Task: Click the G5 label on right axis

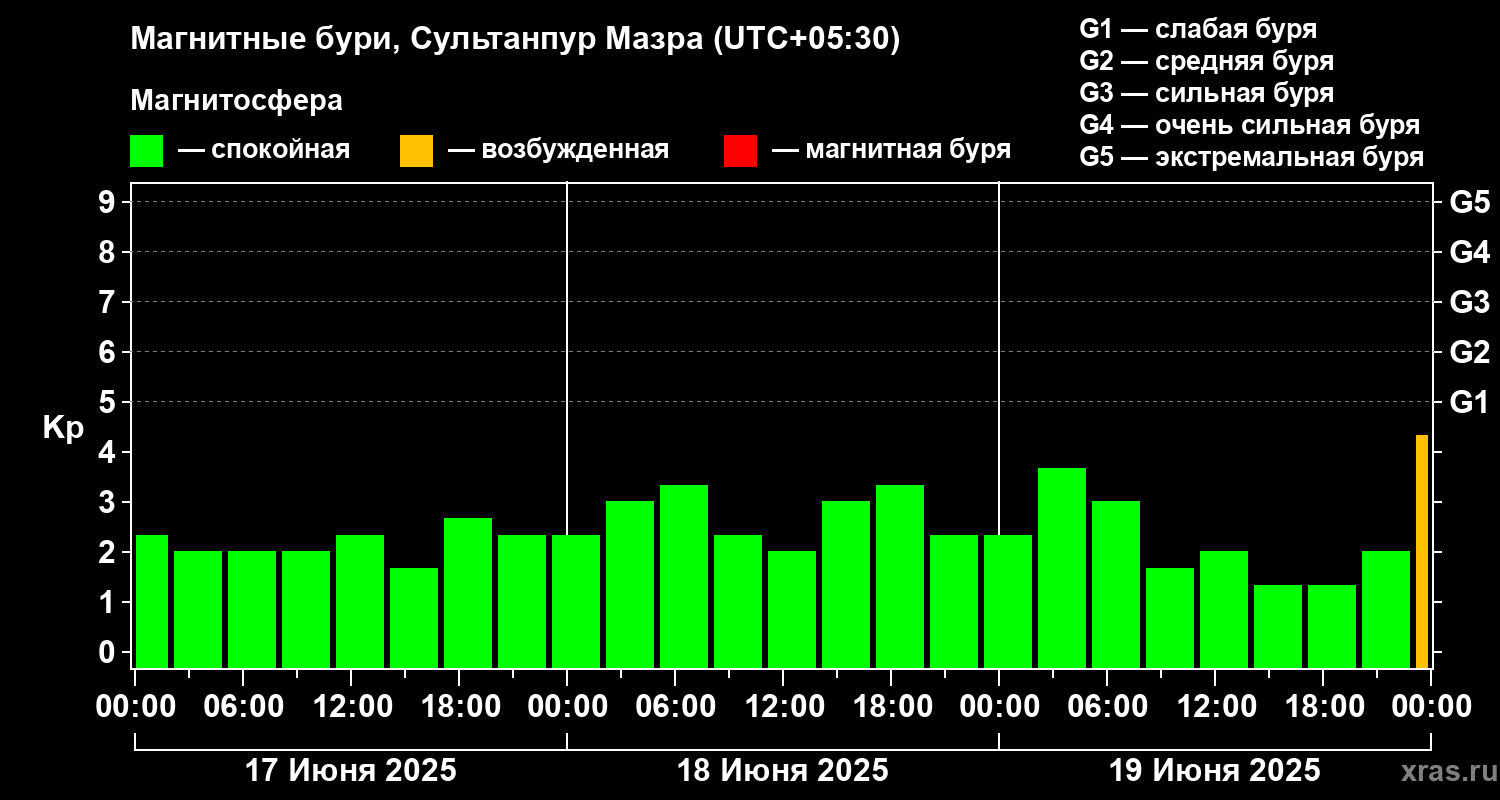Action: coord(1470,202)
